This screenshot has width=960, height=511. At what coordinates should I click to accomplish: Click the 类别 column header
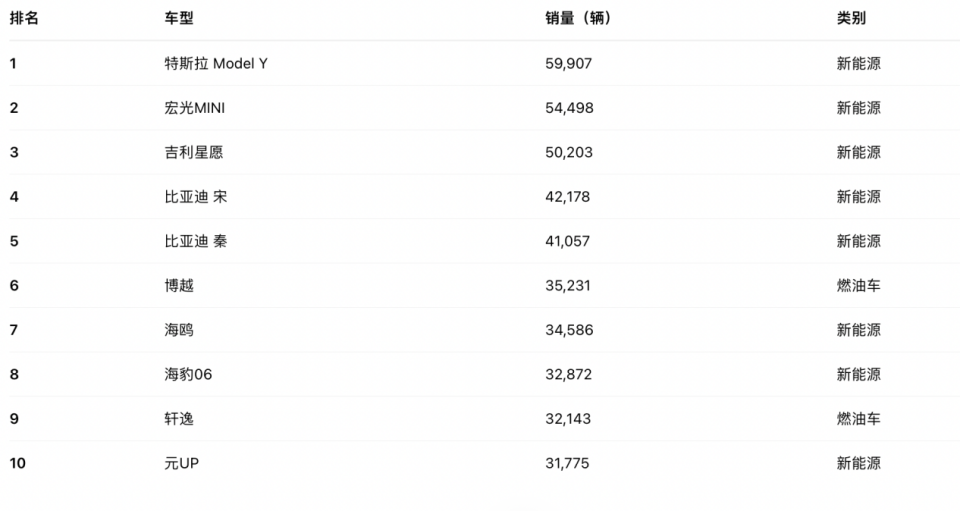coord(851,19)
